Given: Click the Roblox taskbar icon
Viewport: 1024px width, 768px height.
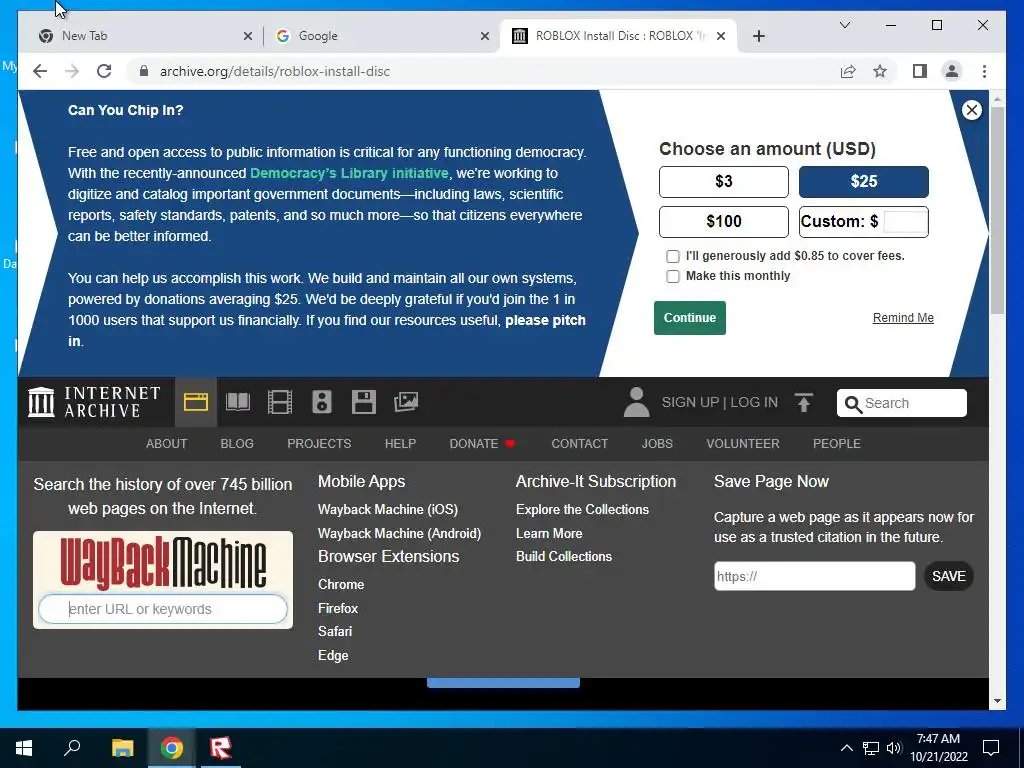Looking at the screenshot, I should click(x=221, y=748).
